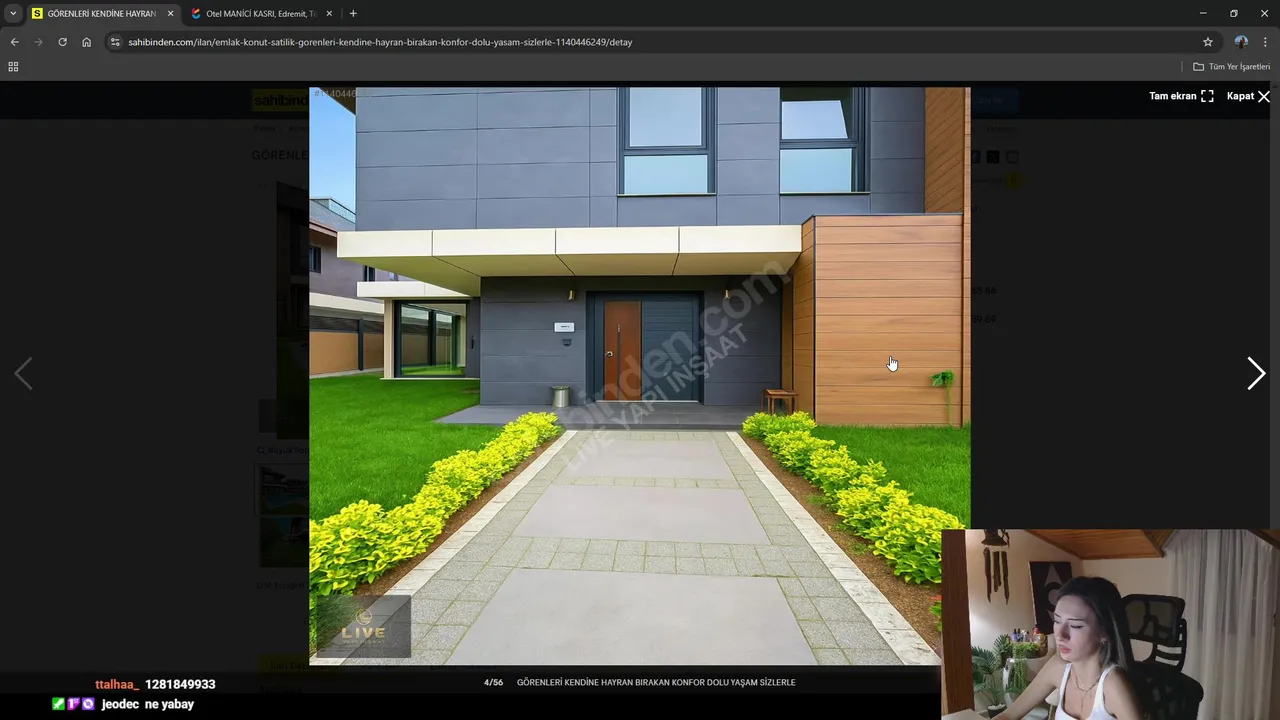Open Tüm Yer İşaretleri bookmarks folder
The height and width of the screenshot is (720, 1280).
(1231, 66)
